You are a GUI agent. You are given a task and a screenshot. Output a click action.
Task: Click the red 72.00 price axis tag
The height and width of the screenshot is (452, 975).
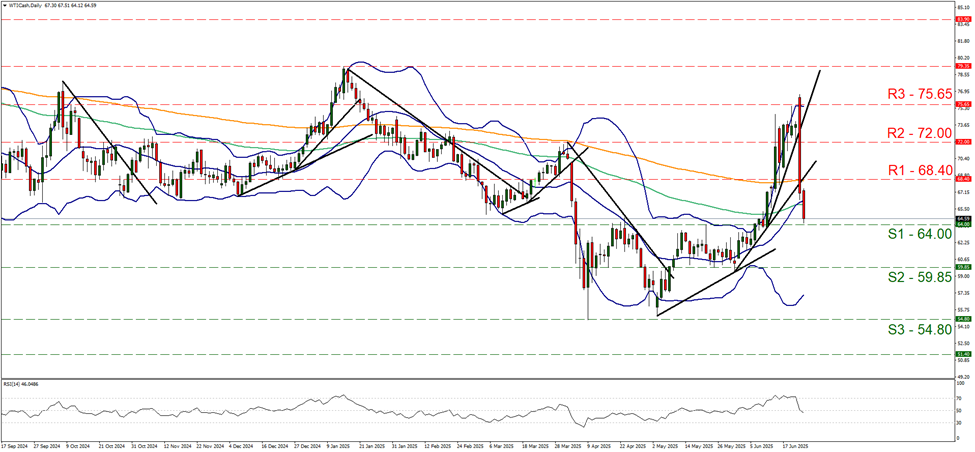(x=961, y=142)
